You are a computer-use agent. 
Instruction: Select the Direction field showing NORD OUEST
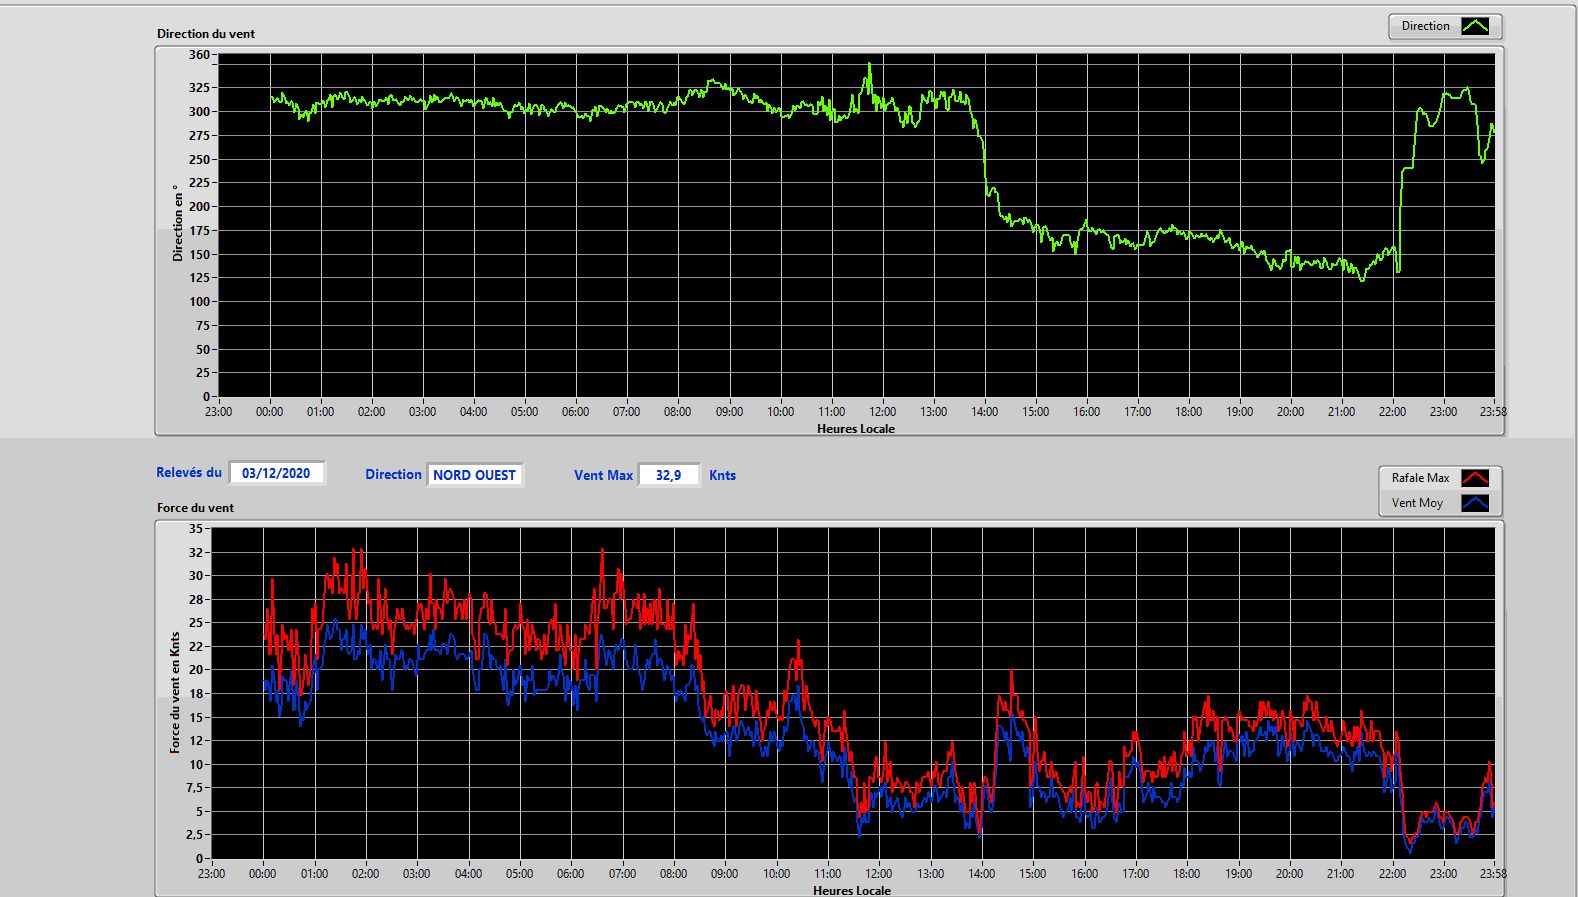[475, 475]
